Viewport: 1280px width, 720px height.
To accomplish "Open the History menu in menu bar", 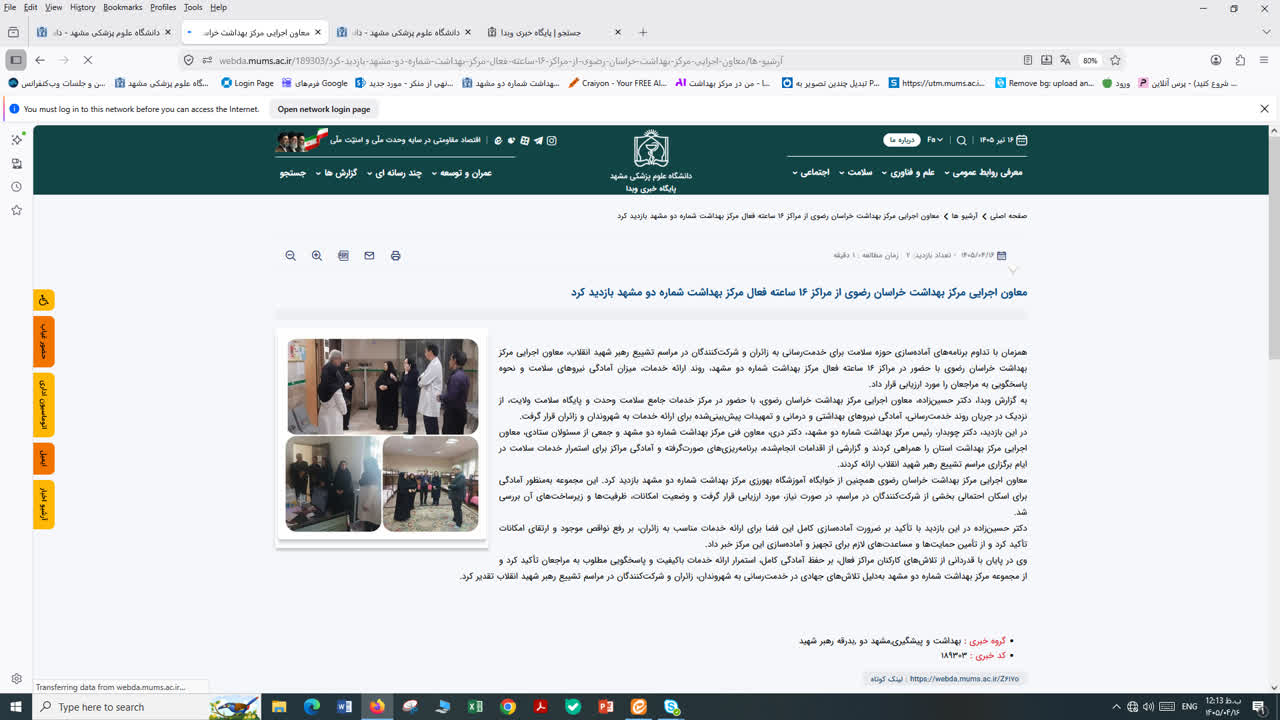I will click(83, 7).
